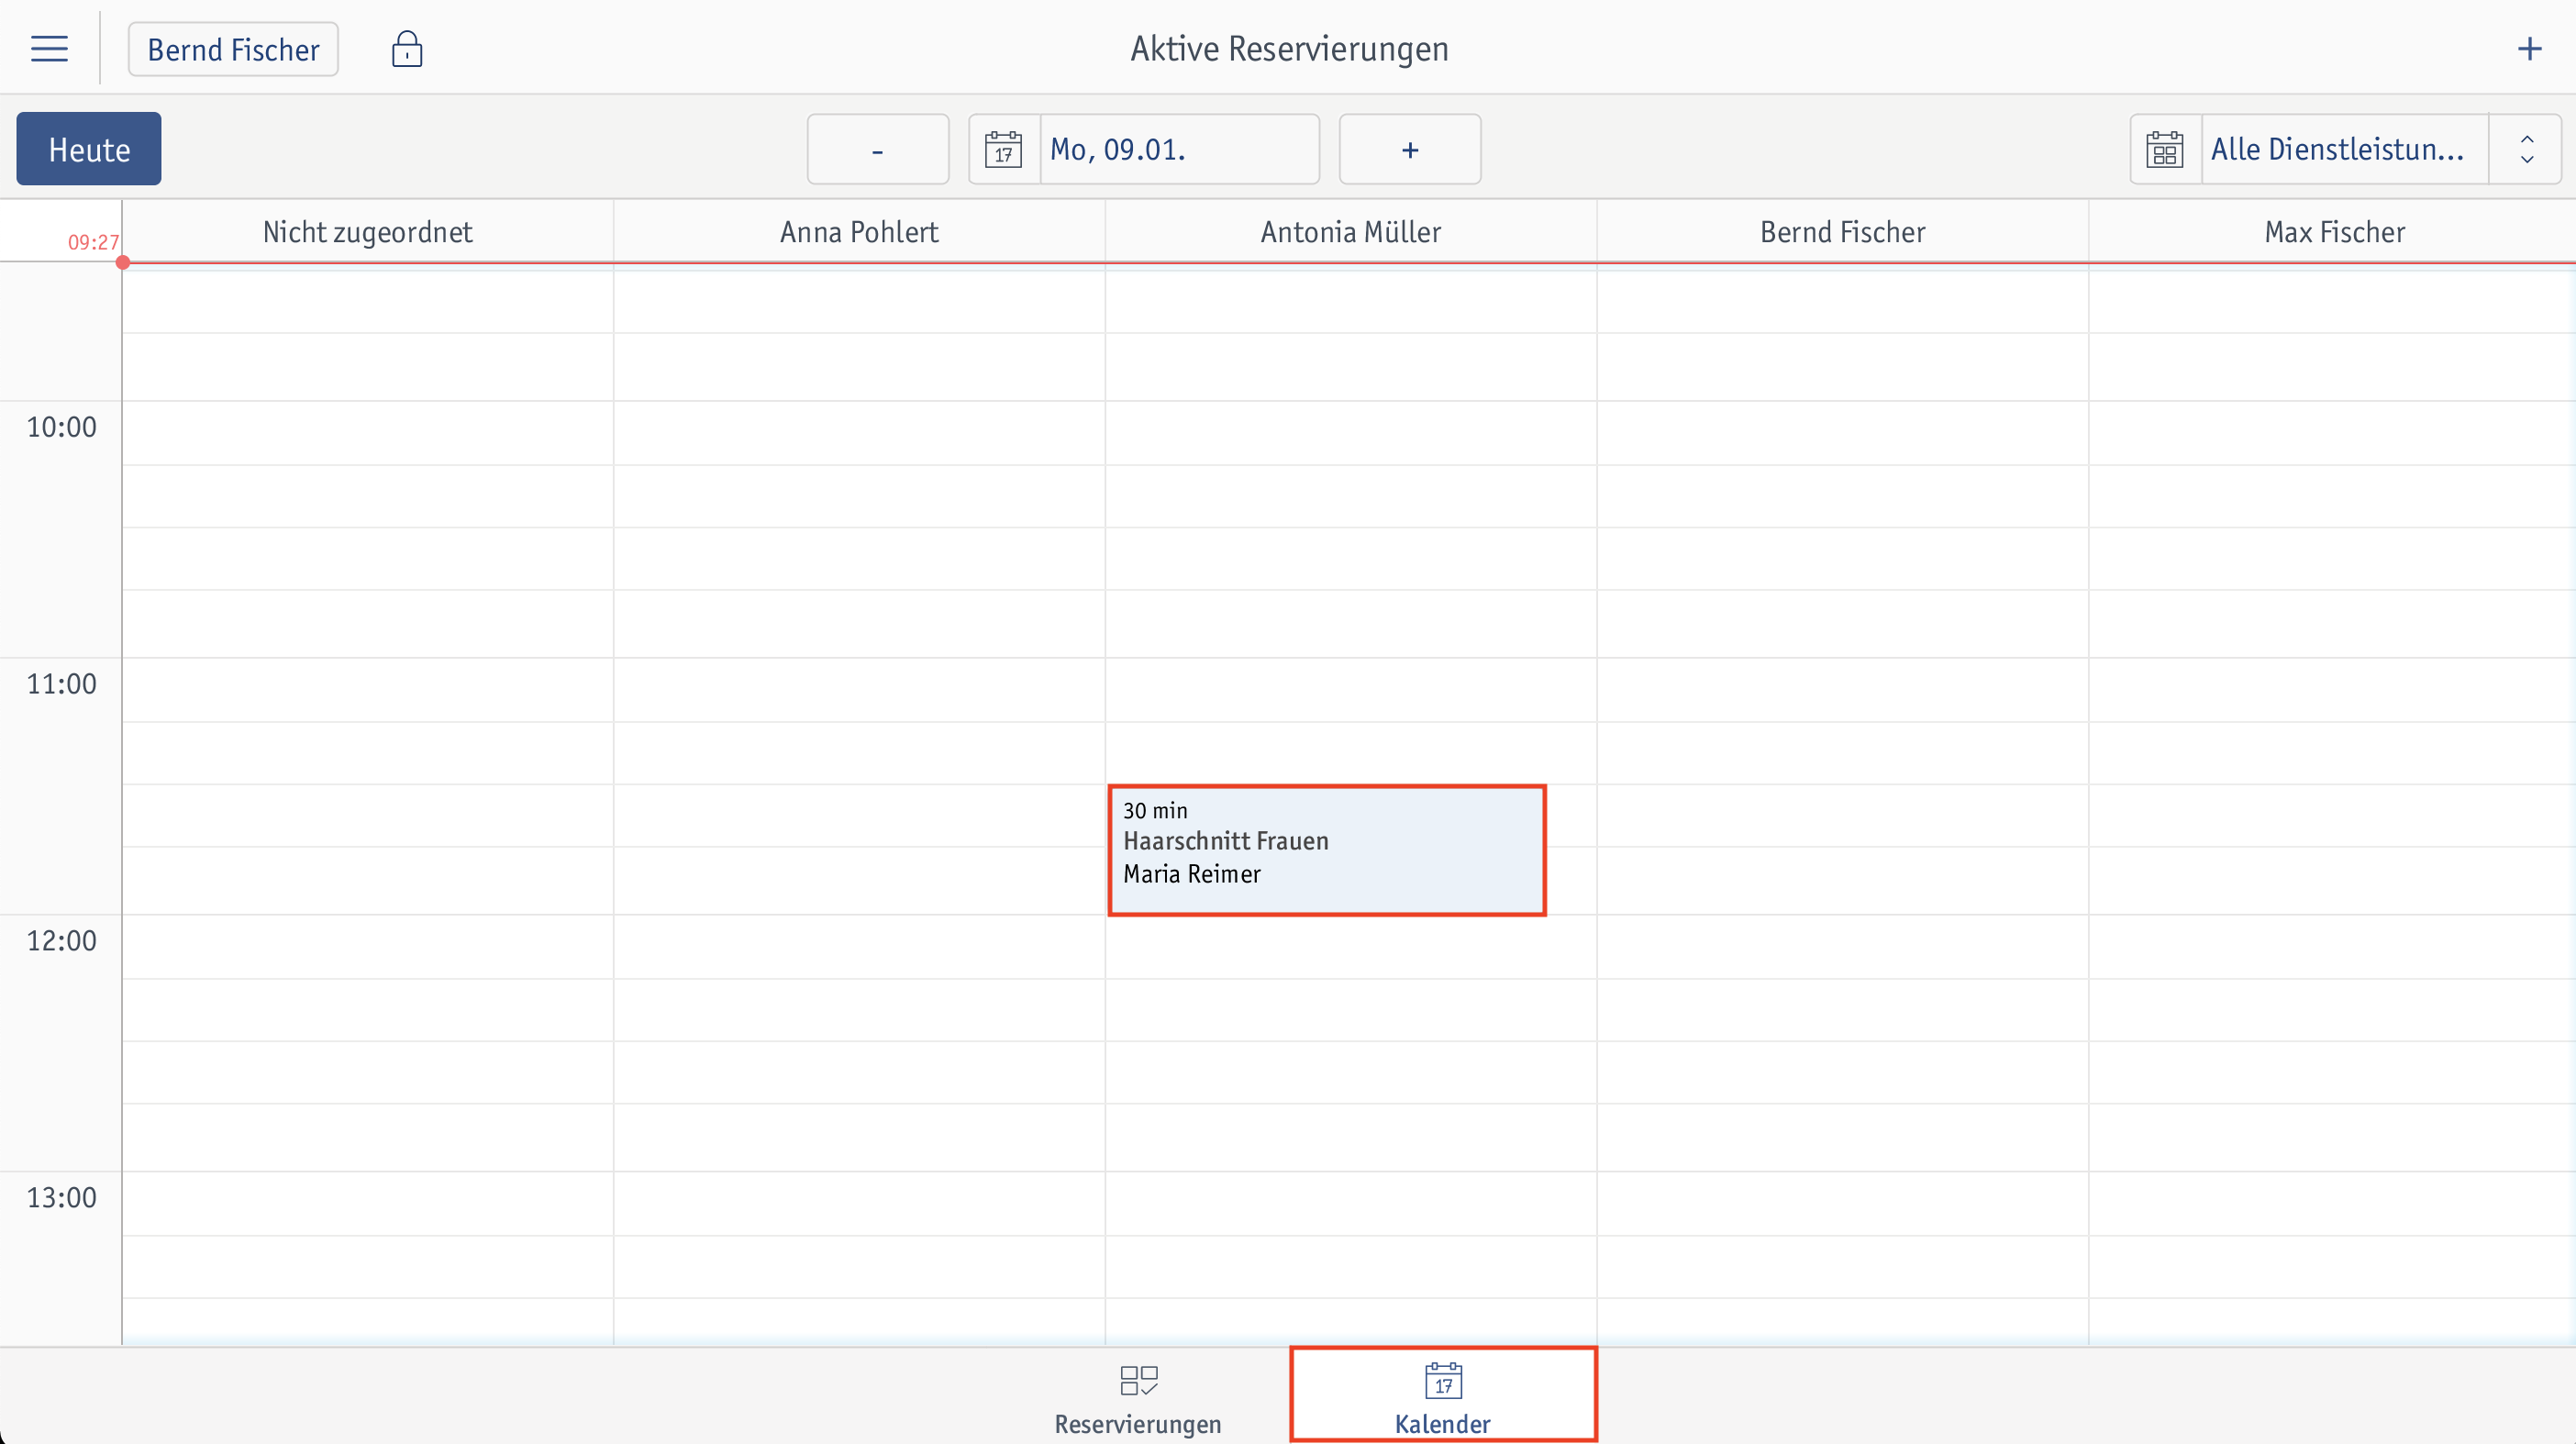
Task: Select the Bernd Fischer column header
Action: click(1842, 232)
